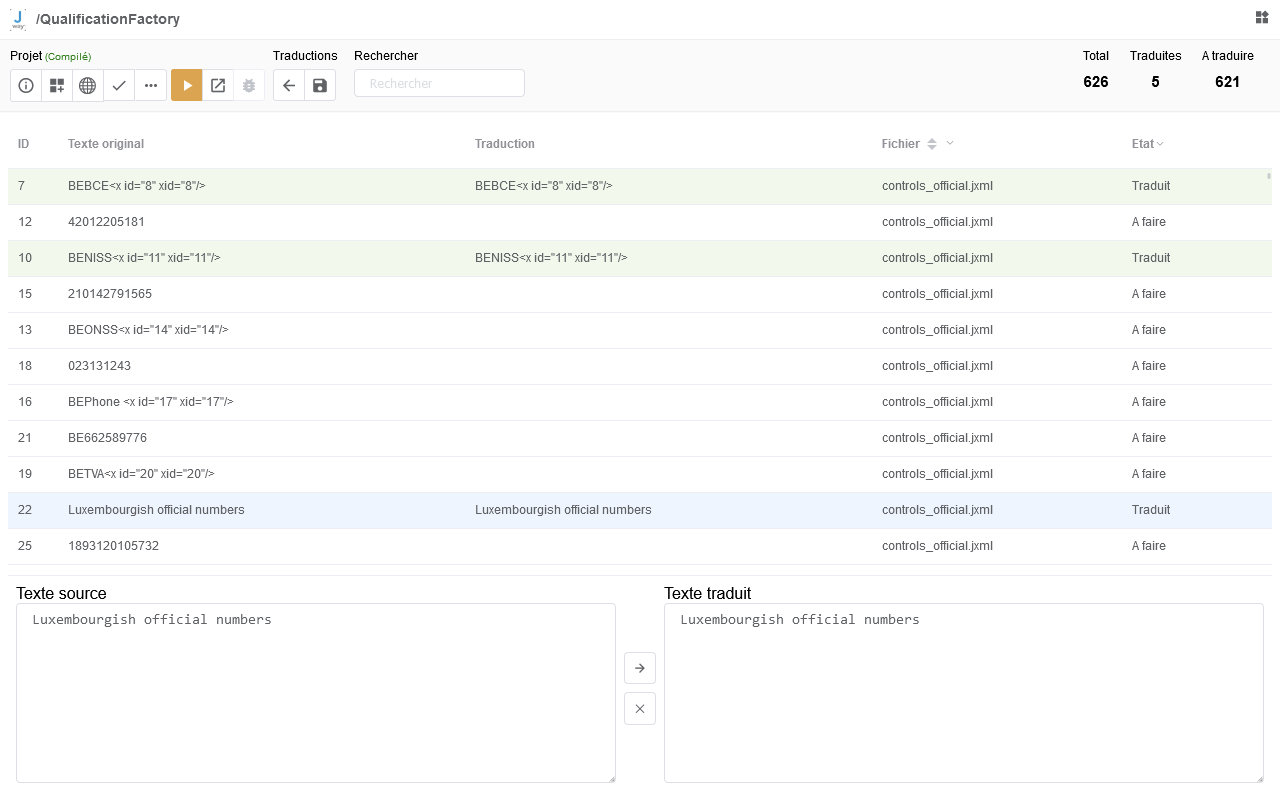The width and height of the screenshot is (1280, 800).
Task: Copy source text using the right-arrow button
Action: (x=640, y=668)
